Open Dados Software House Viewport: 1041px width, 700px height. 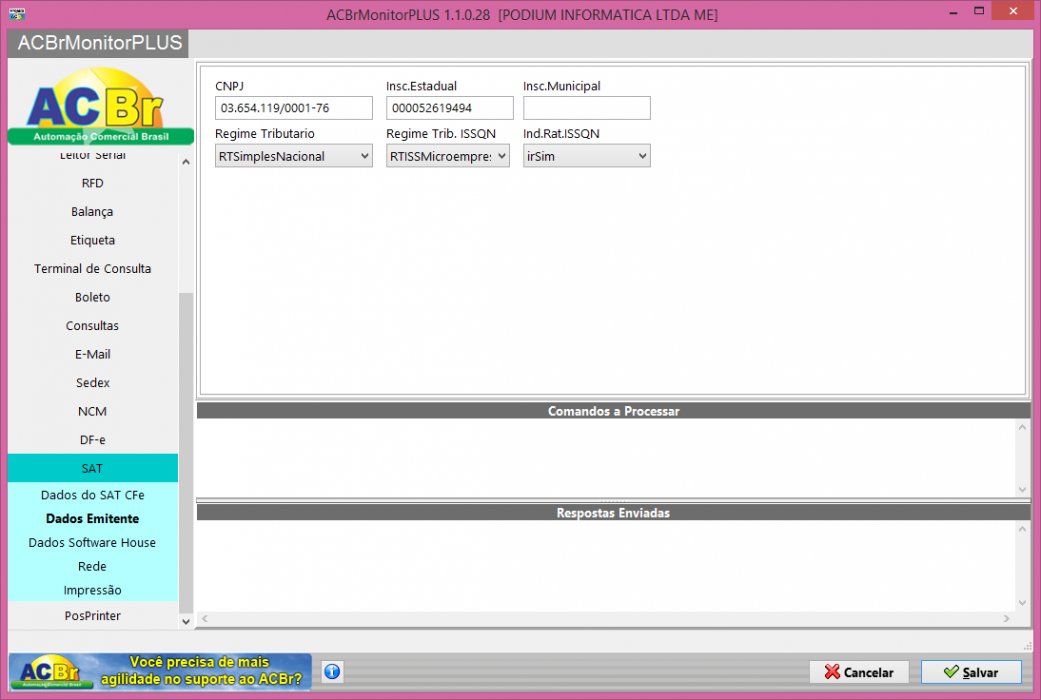pos(92,543)
